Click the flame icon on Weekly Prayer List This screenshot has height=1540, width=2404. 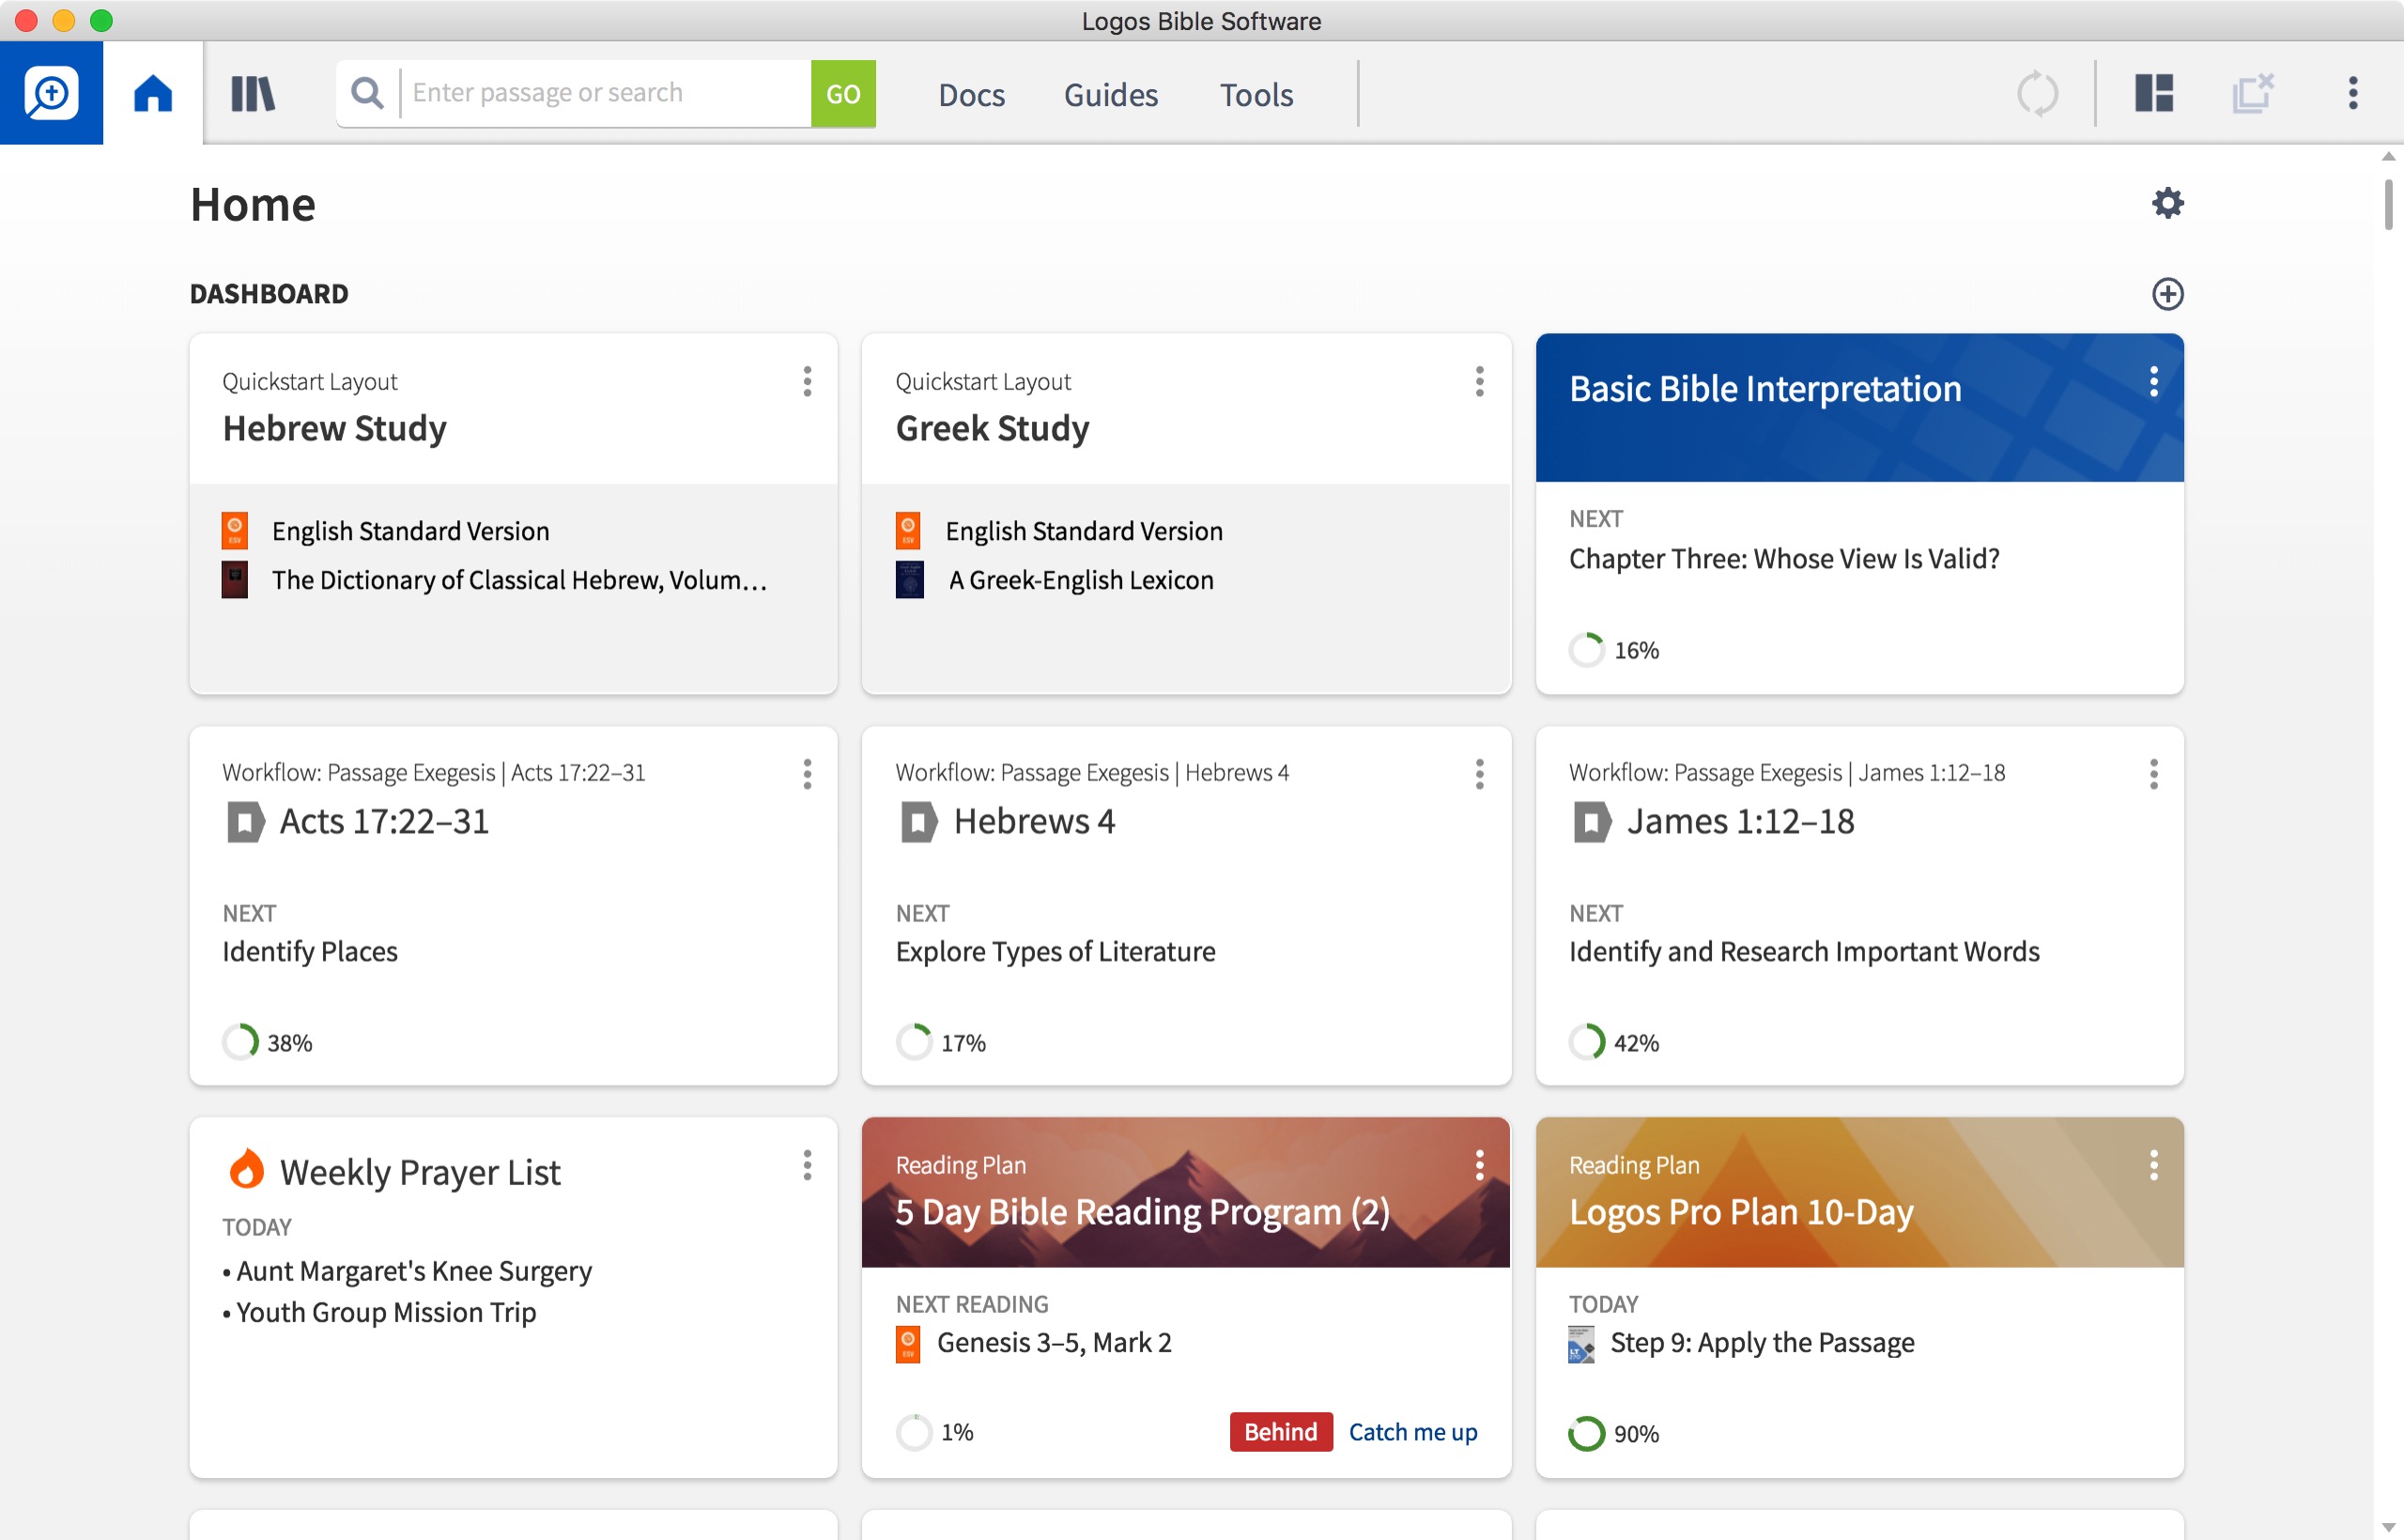[246, 1169]
